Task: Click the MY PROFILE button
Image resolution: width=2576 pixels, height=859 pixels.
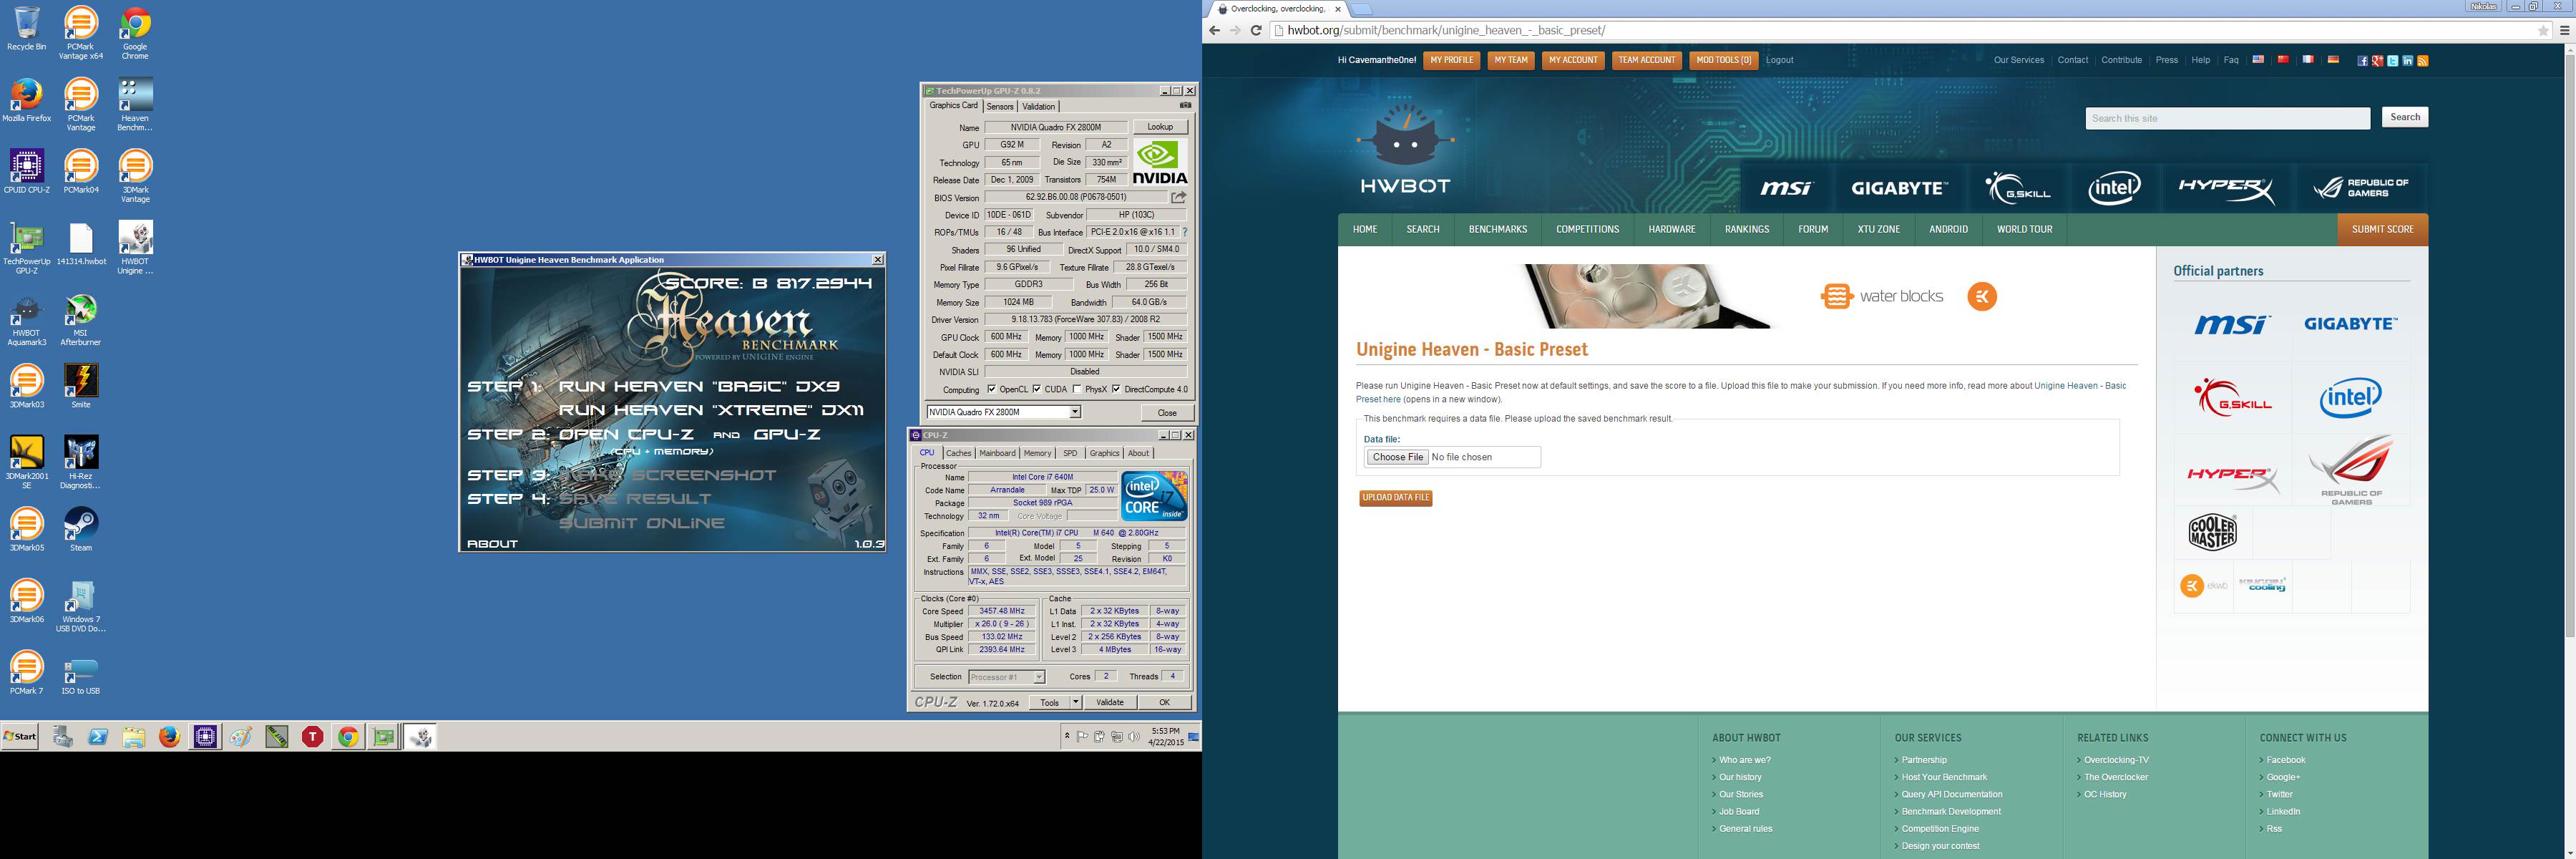Action: point(1451,60)
